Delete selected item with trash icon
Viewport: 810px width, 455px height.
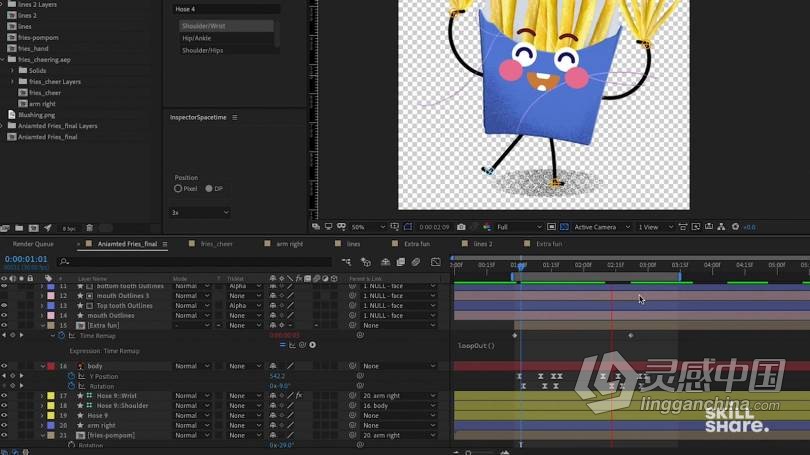coord(89,228)
